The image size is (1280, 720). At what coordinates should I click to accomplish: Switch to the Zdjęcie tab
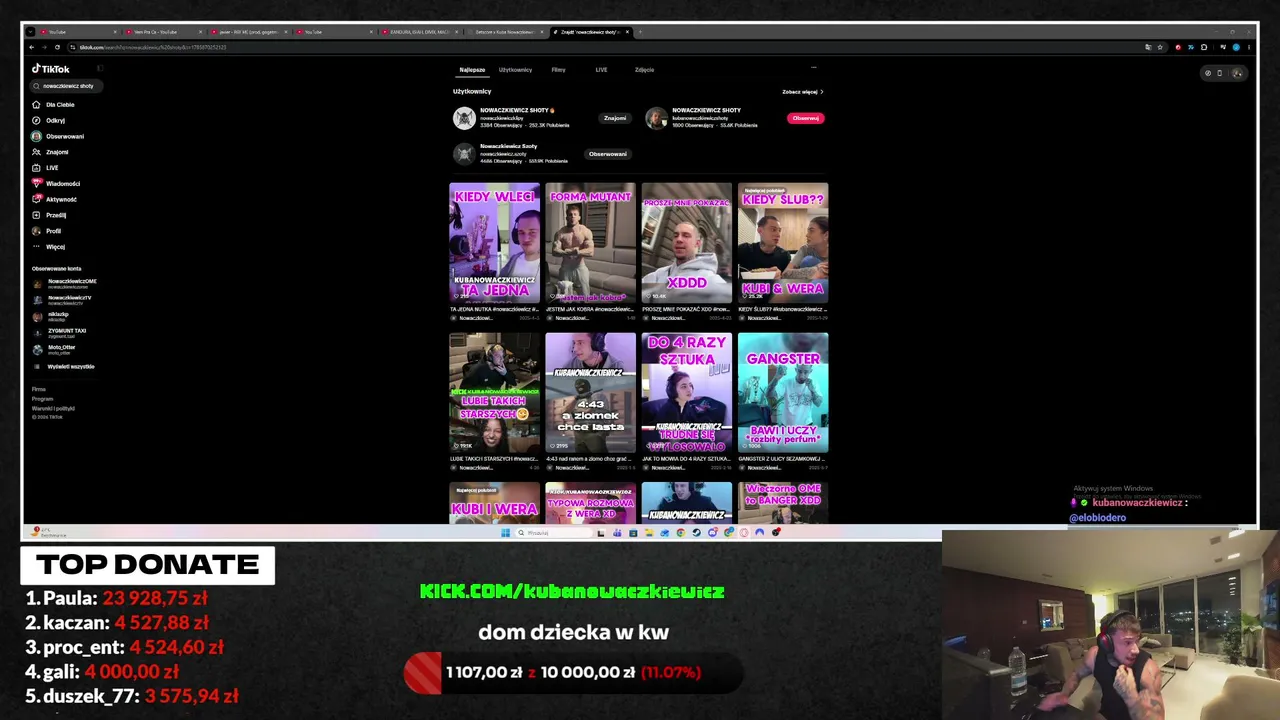(x=644, y=70)
